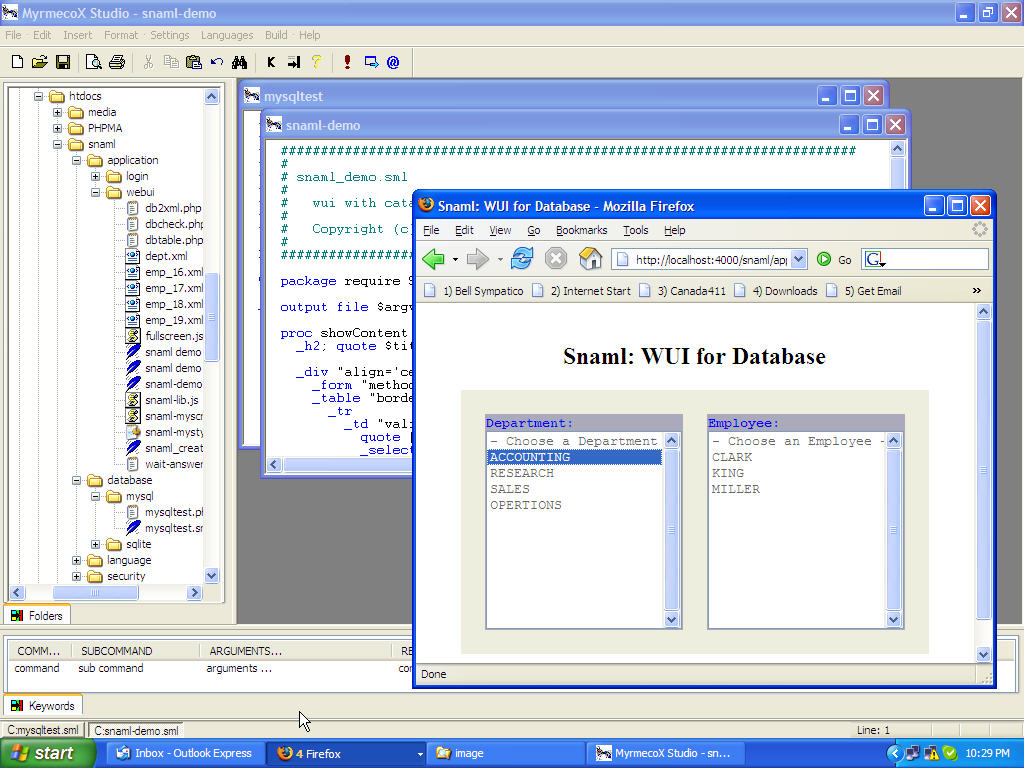Click the yellow question mark help icon
The height and width of the screenshot is (768, 1024).
click(x=317, y=62)
